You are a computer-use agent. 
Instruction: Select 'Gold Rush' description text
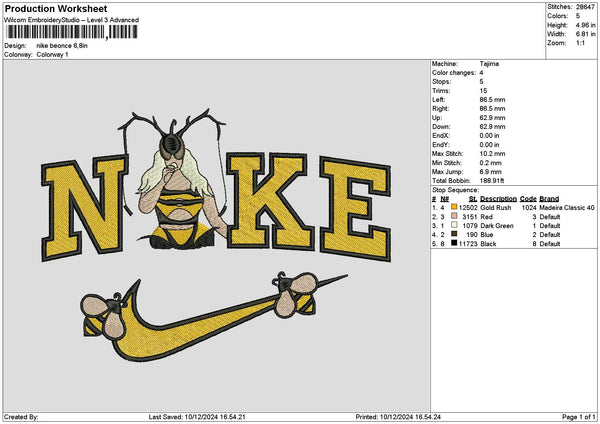(x=496, y=208)
